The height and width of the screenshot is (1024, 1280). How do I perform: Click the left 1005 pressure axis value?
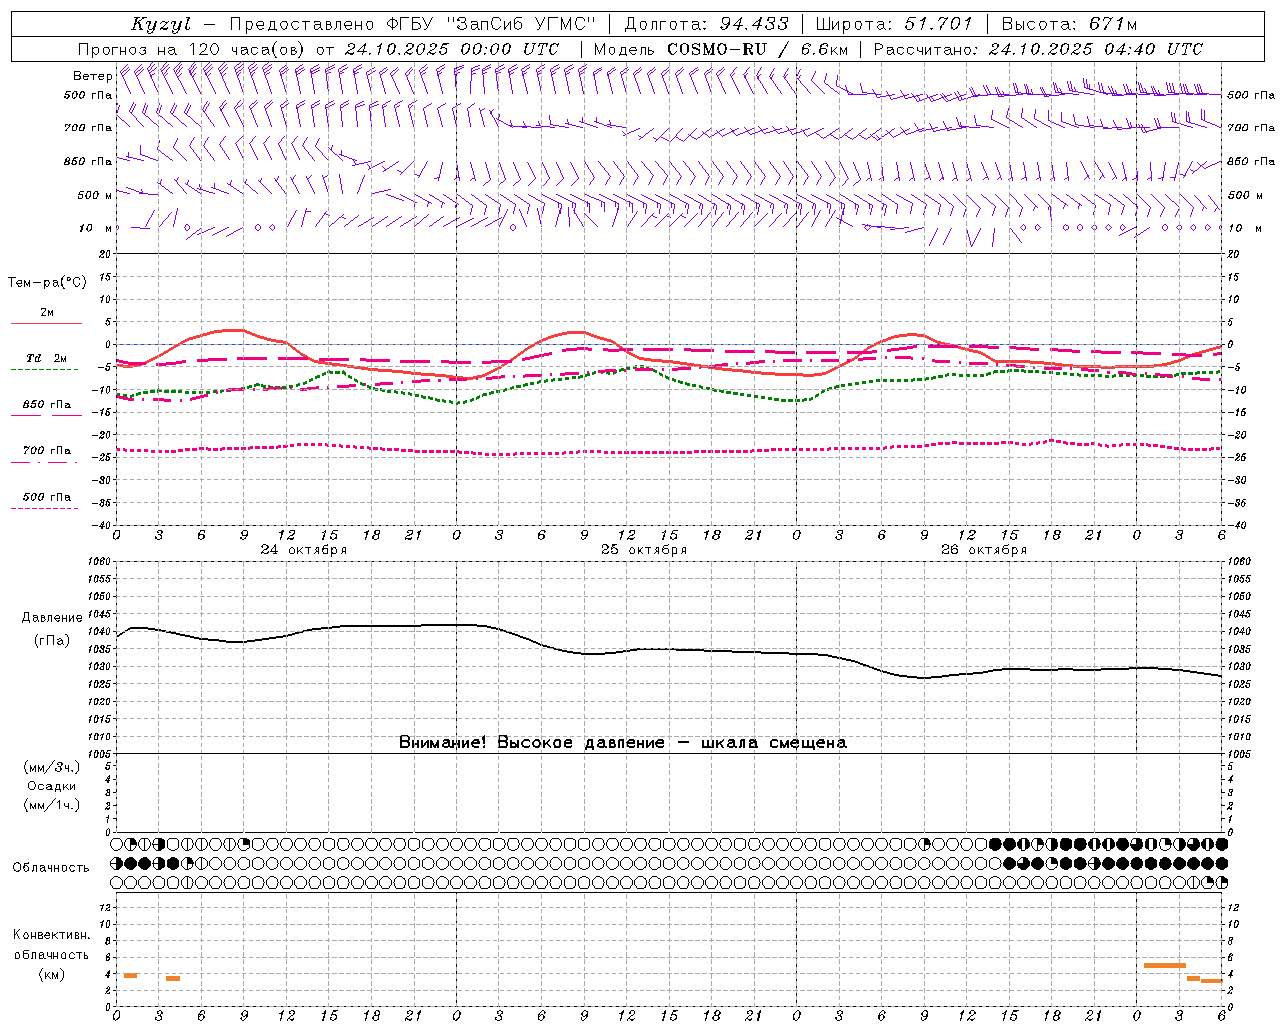tap(100, 754)
